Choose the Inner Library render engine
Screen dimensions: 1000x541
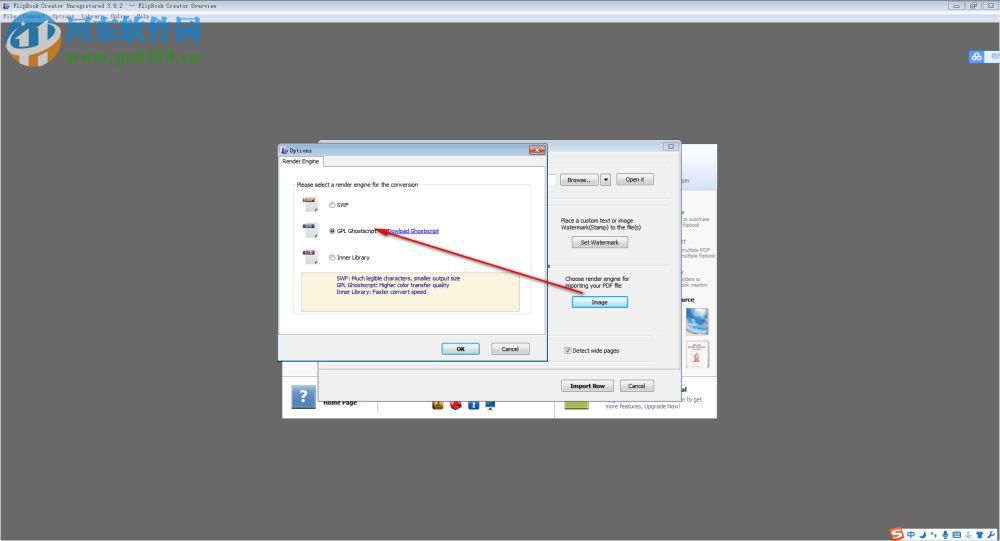[x=332, y=258]
